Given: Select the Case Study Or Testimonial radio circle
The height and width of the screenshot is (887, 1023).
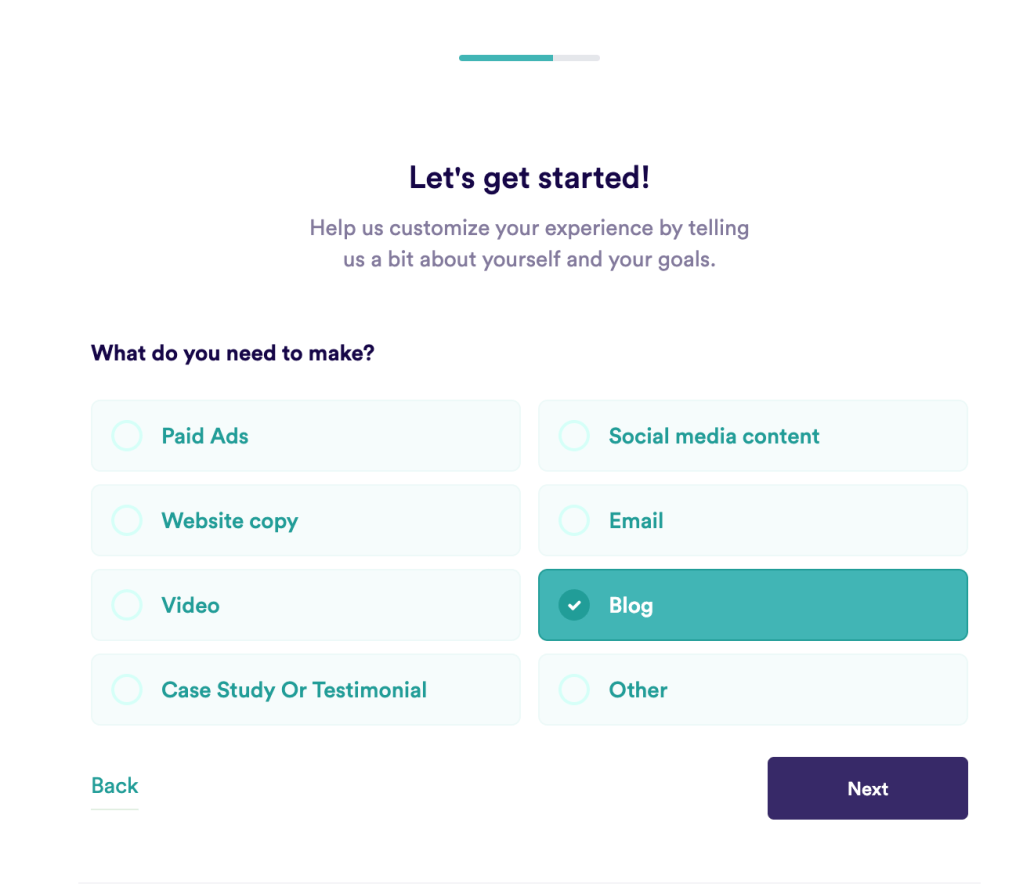Looking at the screenshot, I should 127,690.
